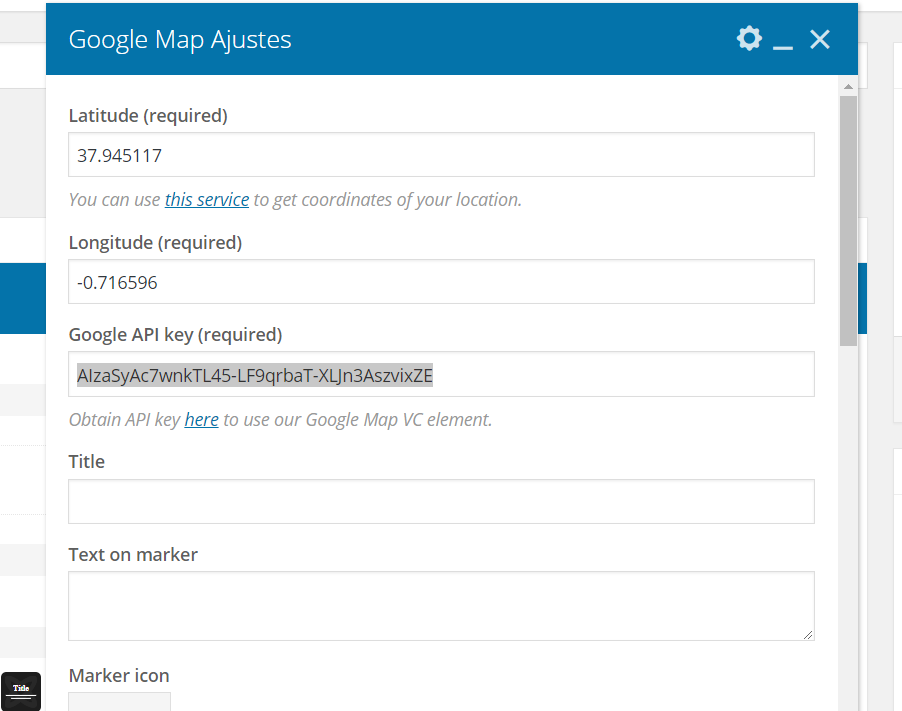The width and height of the screenshot is (902, 711).
Task: Click the "Google API key (required)" label
Action: coord(175,335)
